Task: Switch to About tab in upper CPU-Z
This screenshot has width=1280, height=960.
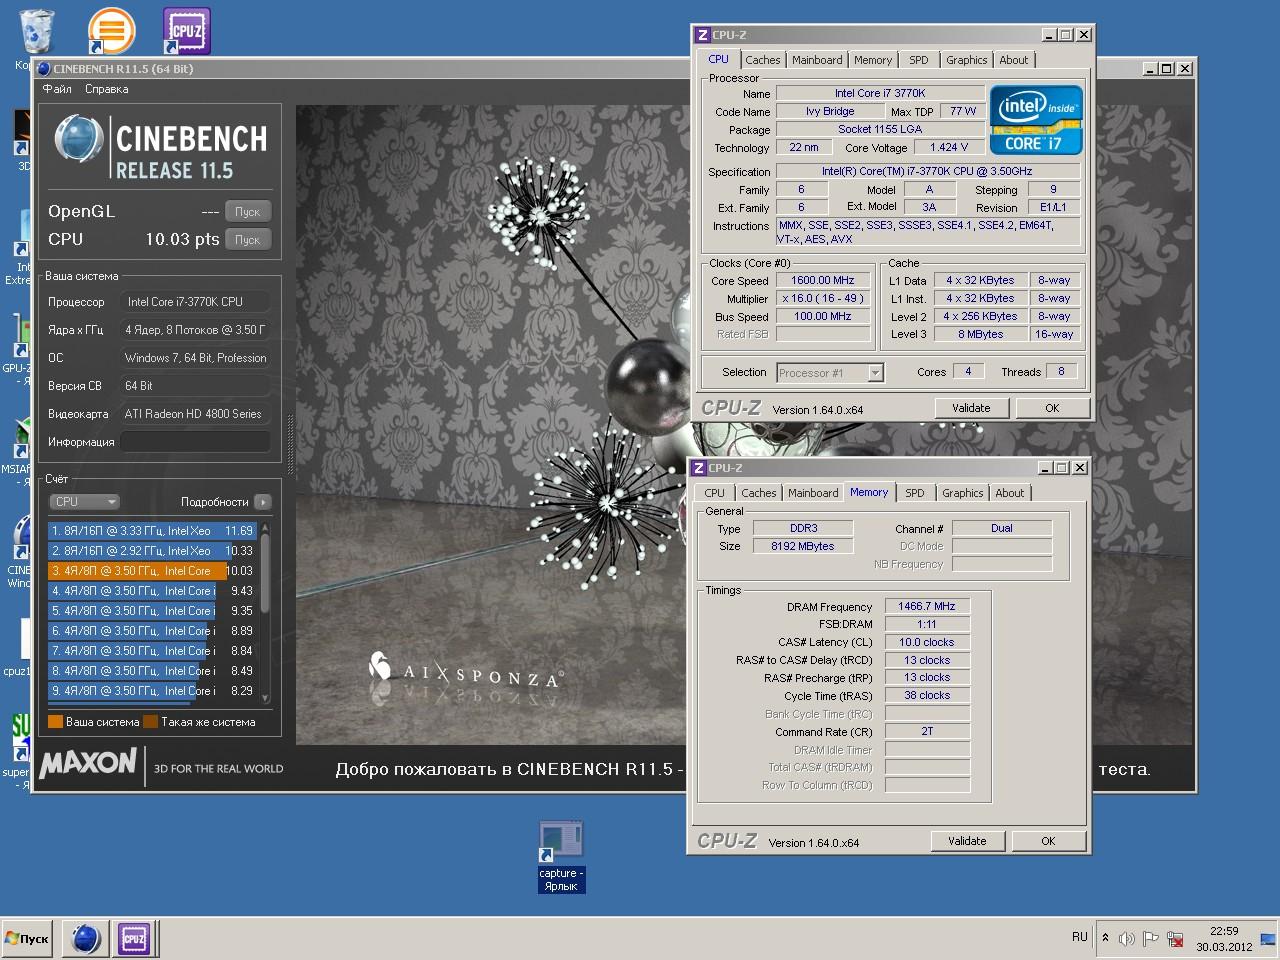Action: click(x=1013, y=60)
